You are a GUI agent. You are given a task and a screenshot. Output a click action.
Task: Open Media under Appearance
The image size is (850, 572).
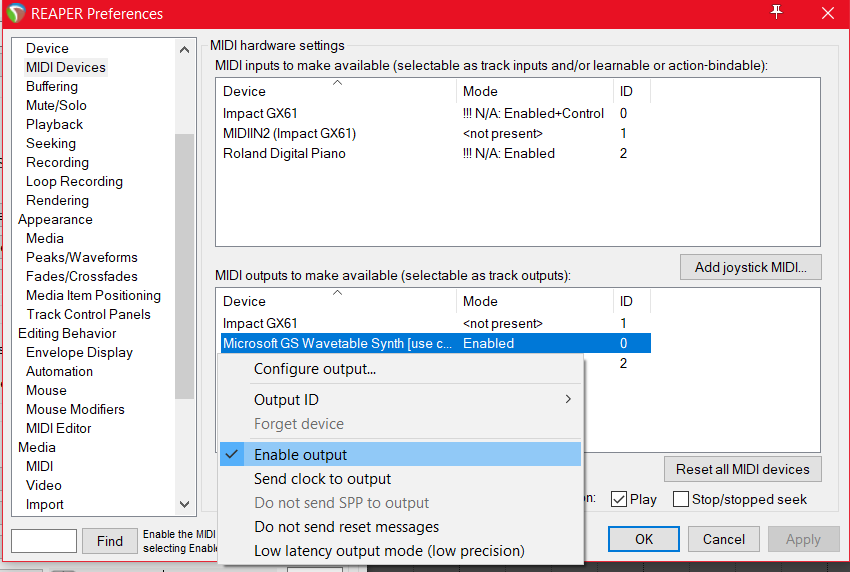(44, 238)
